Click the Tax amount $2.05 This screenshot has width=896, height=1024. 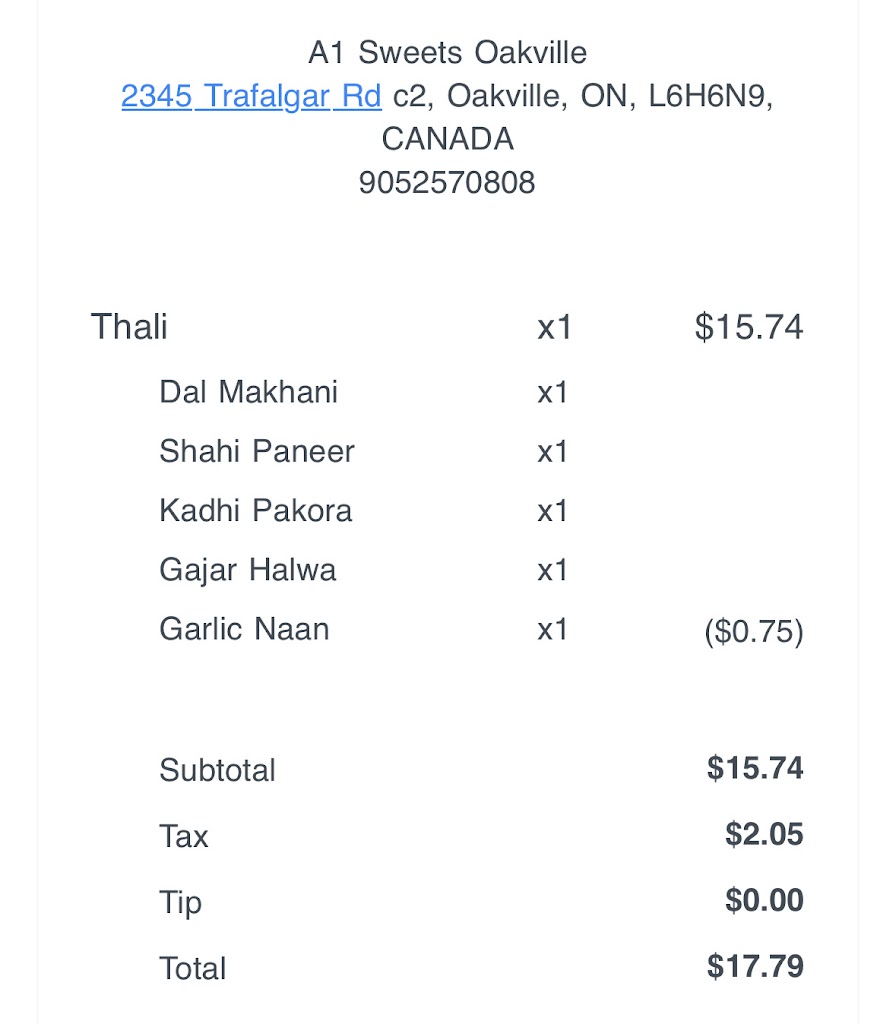[x=764, y=834]
